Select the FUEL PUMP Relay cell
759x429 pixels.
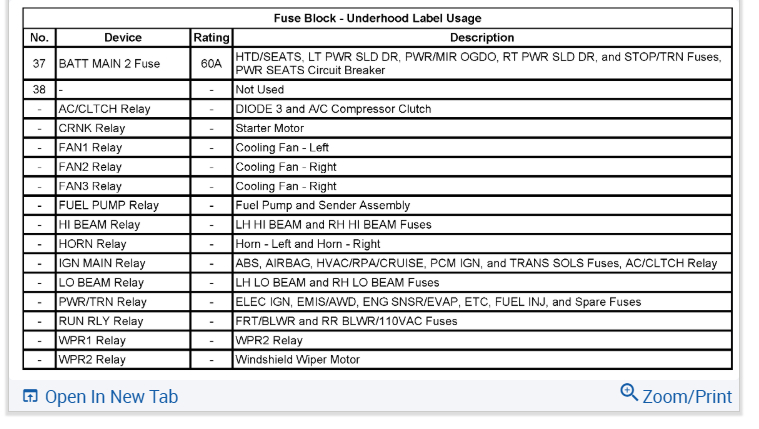point(108,206)
